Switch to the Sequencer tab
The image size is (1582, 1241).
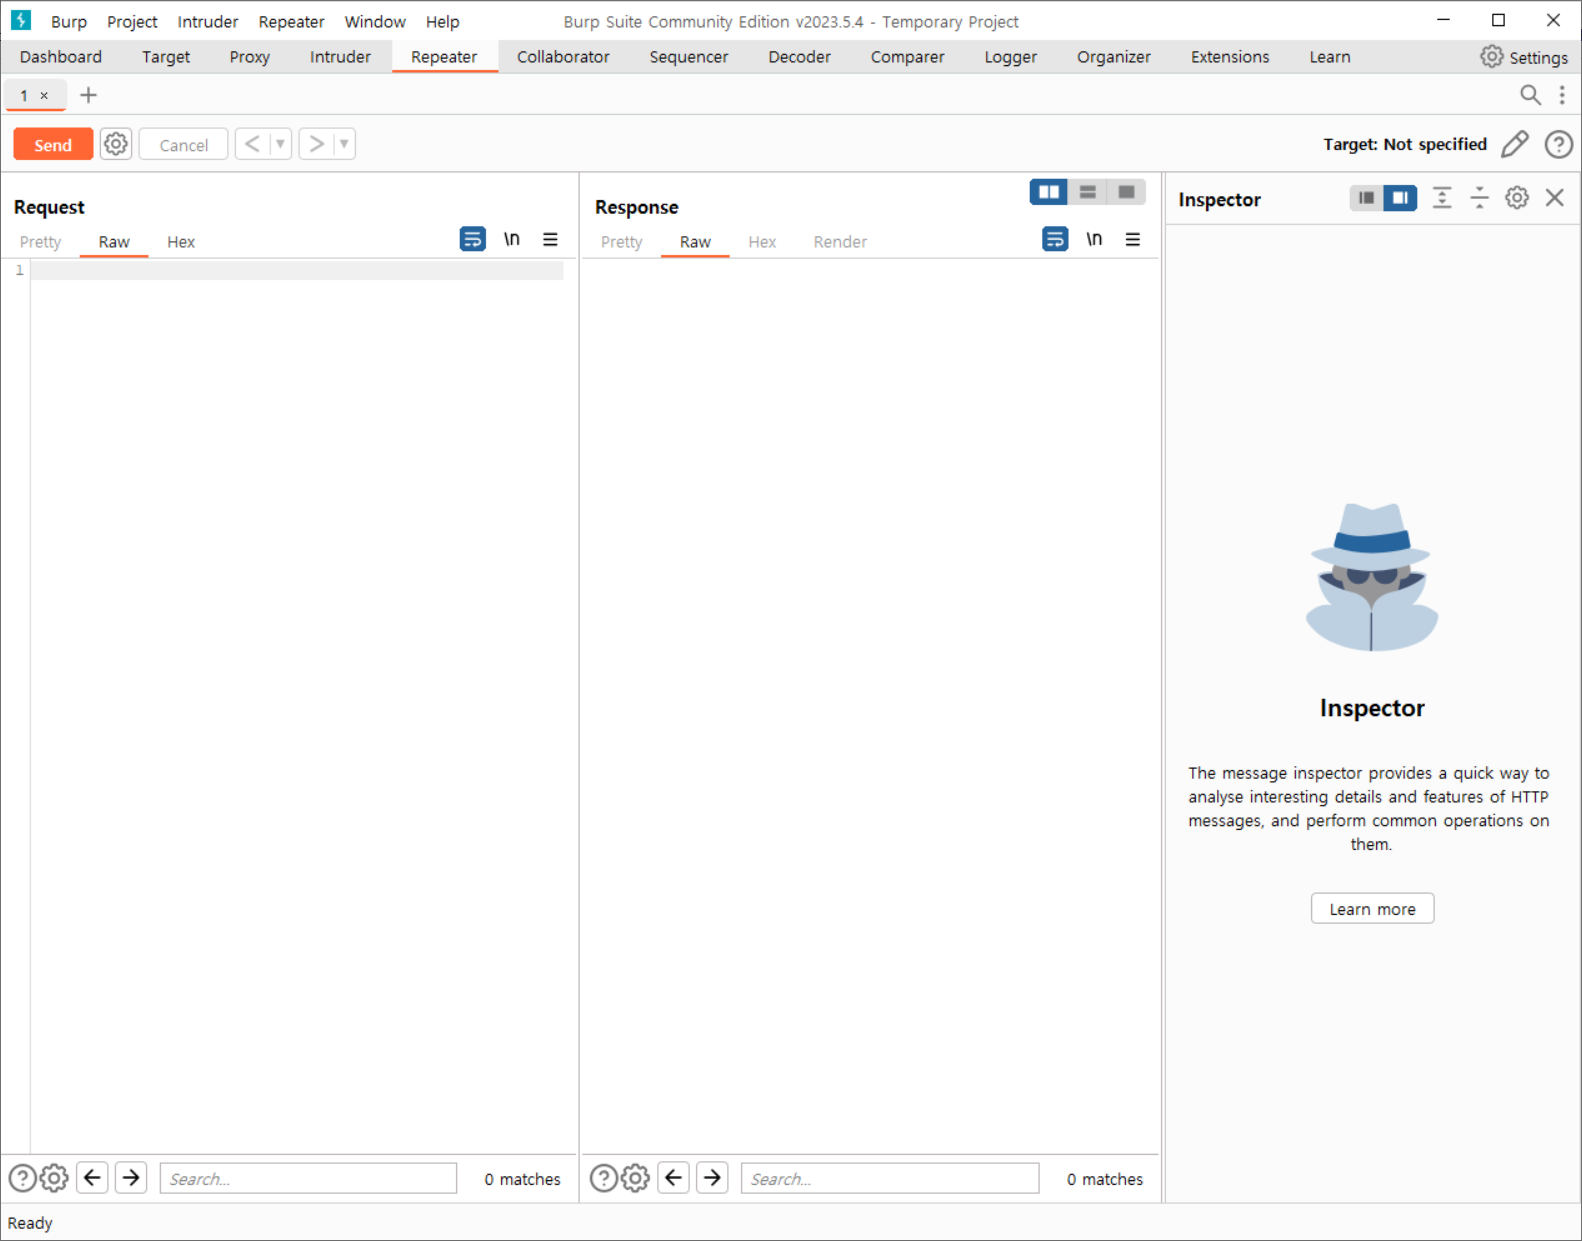[x=689, y=57]
